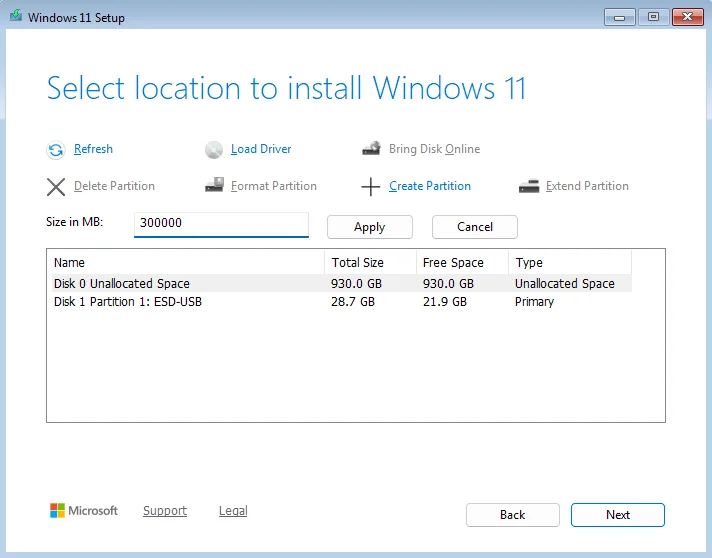Screen dimensions: 712x558
Task: Close the Windows 11 Setup window
Action: click(687, 17)
